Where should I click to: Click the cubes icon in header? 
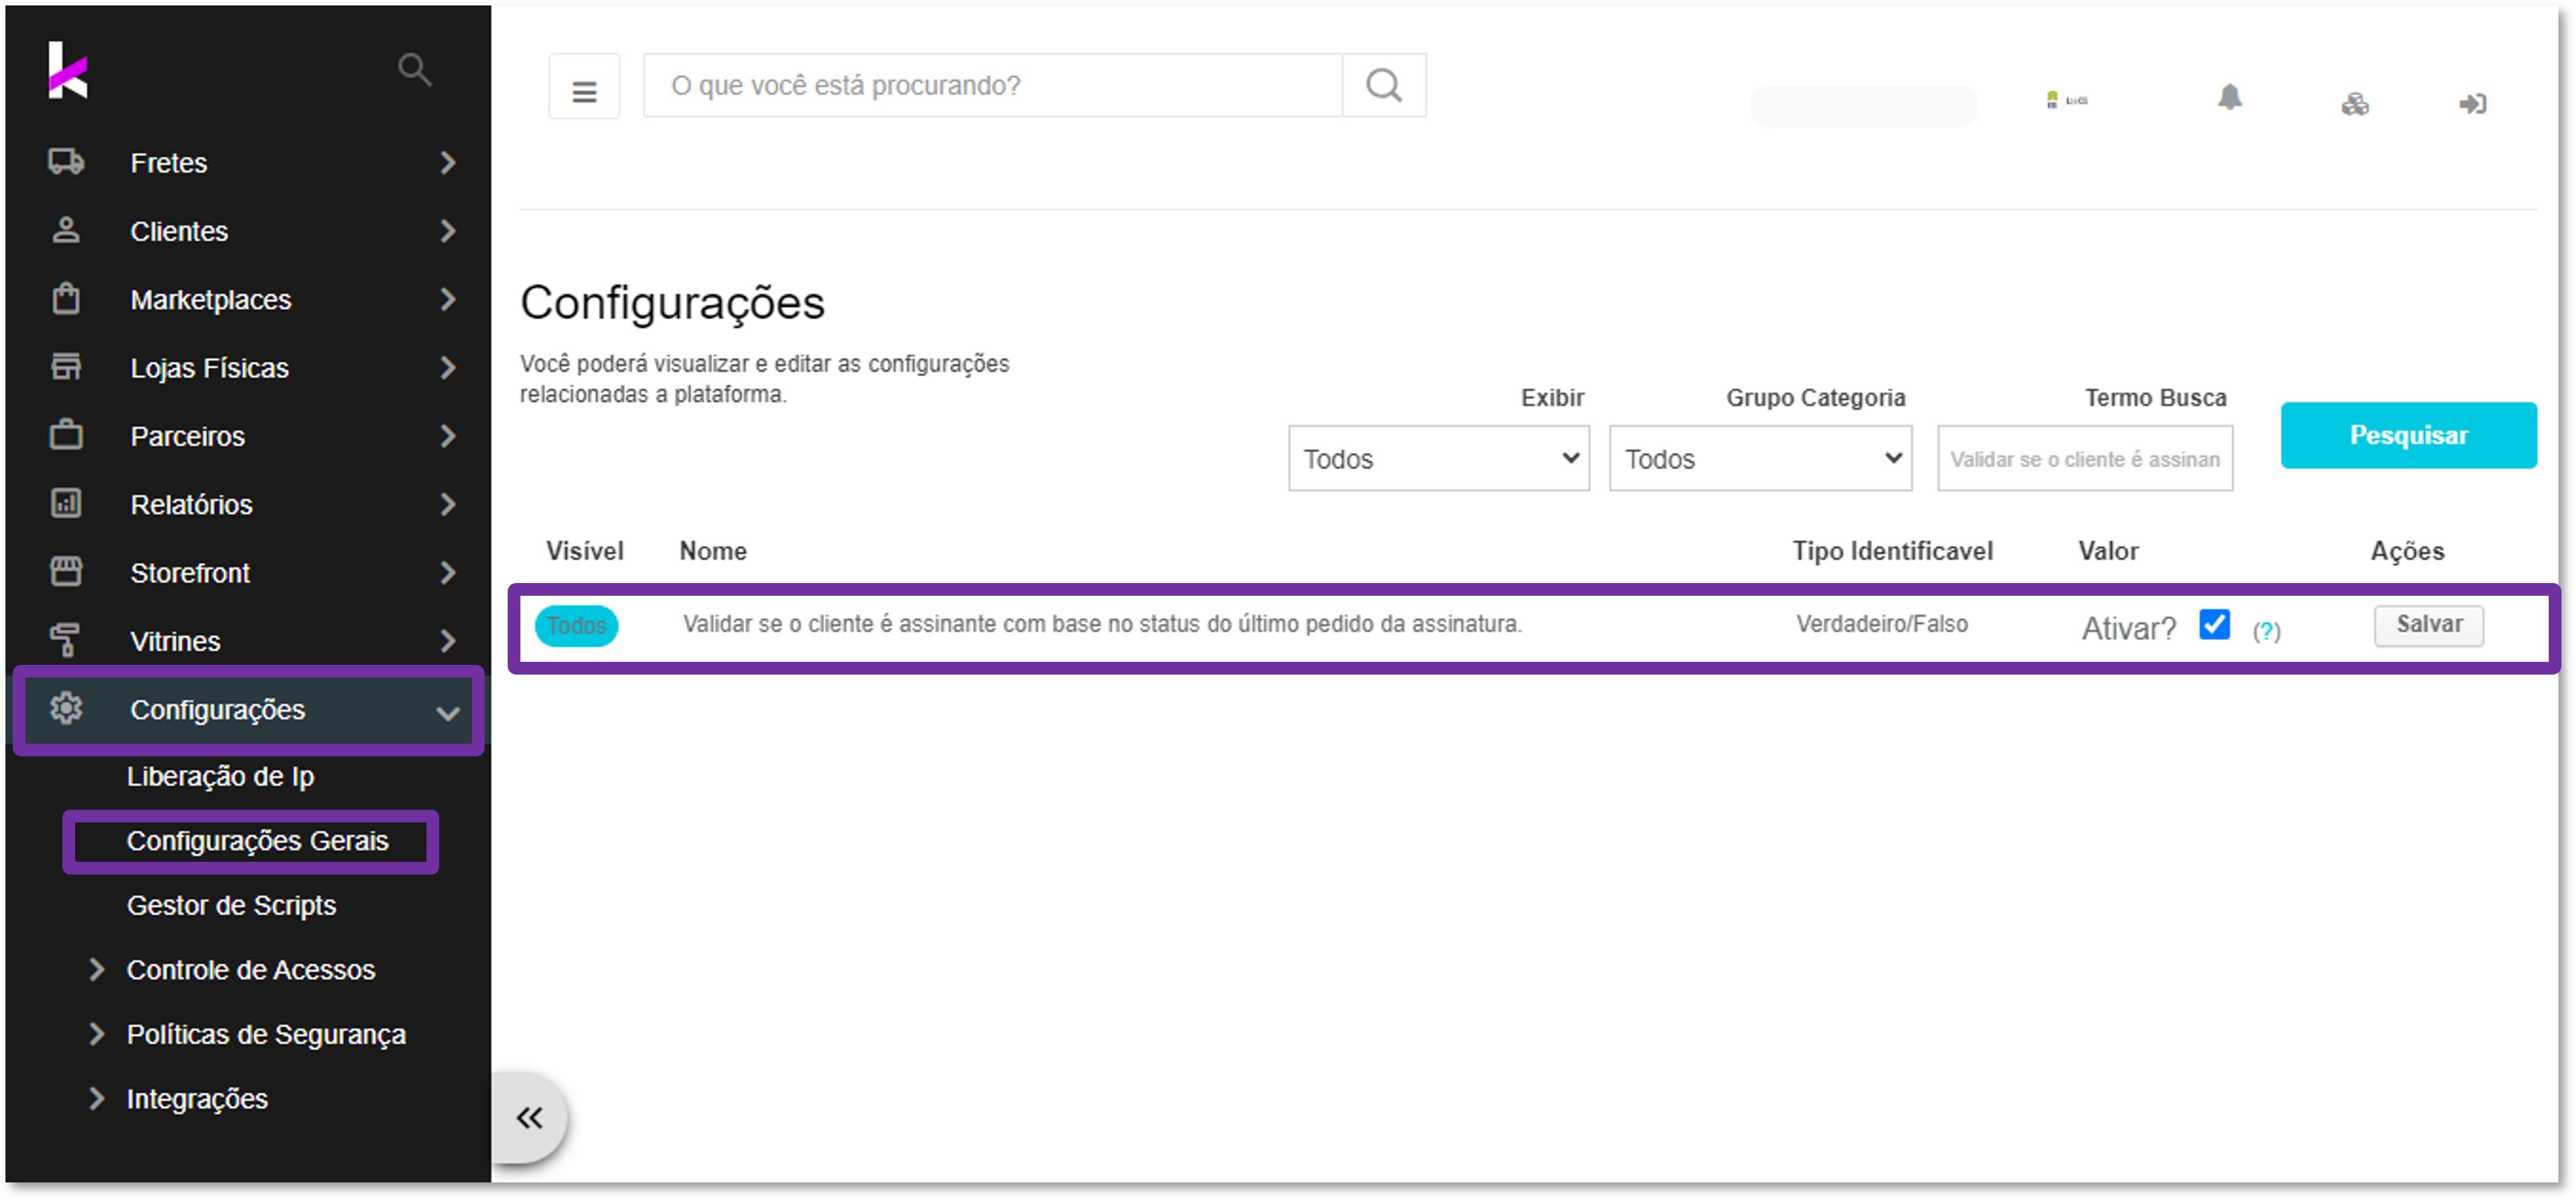pos(2355,103)
